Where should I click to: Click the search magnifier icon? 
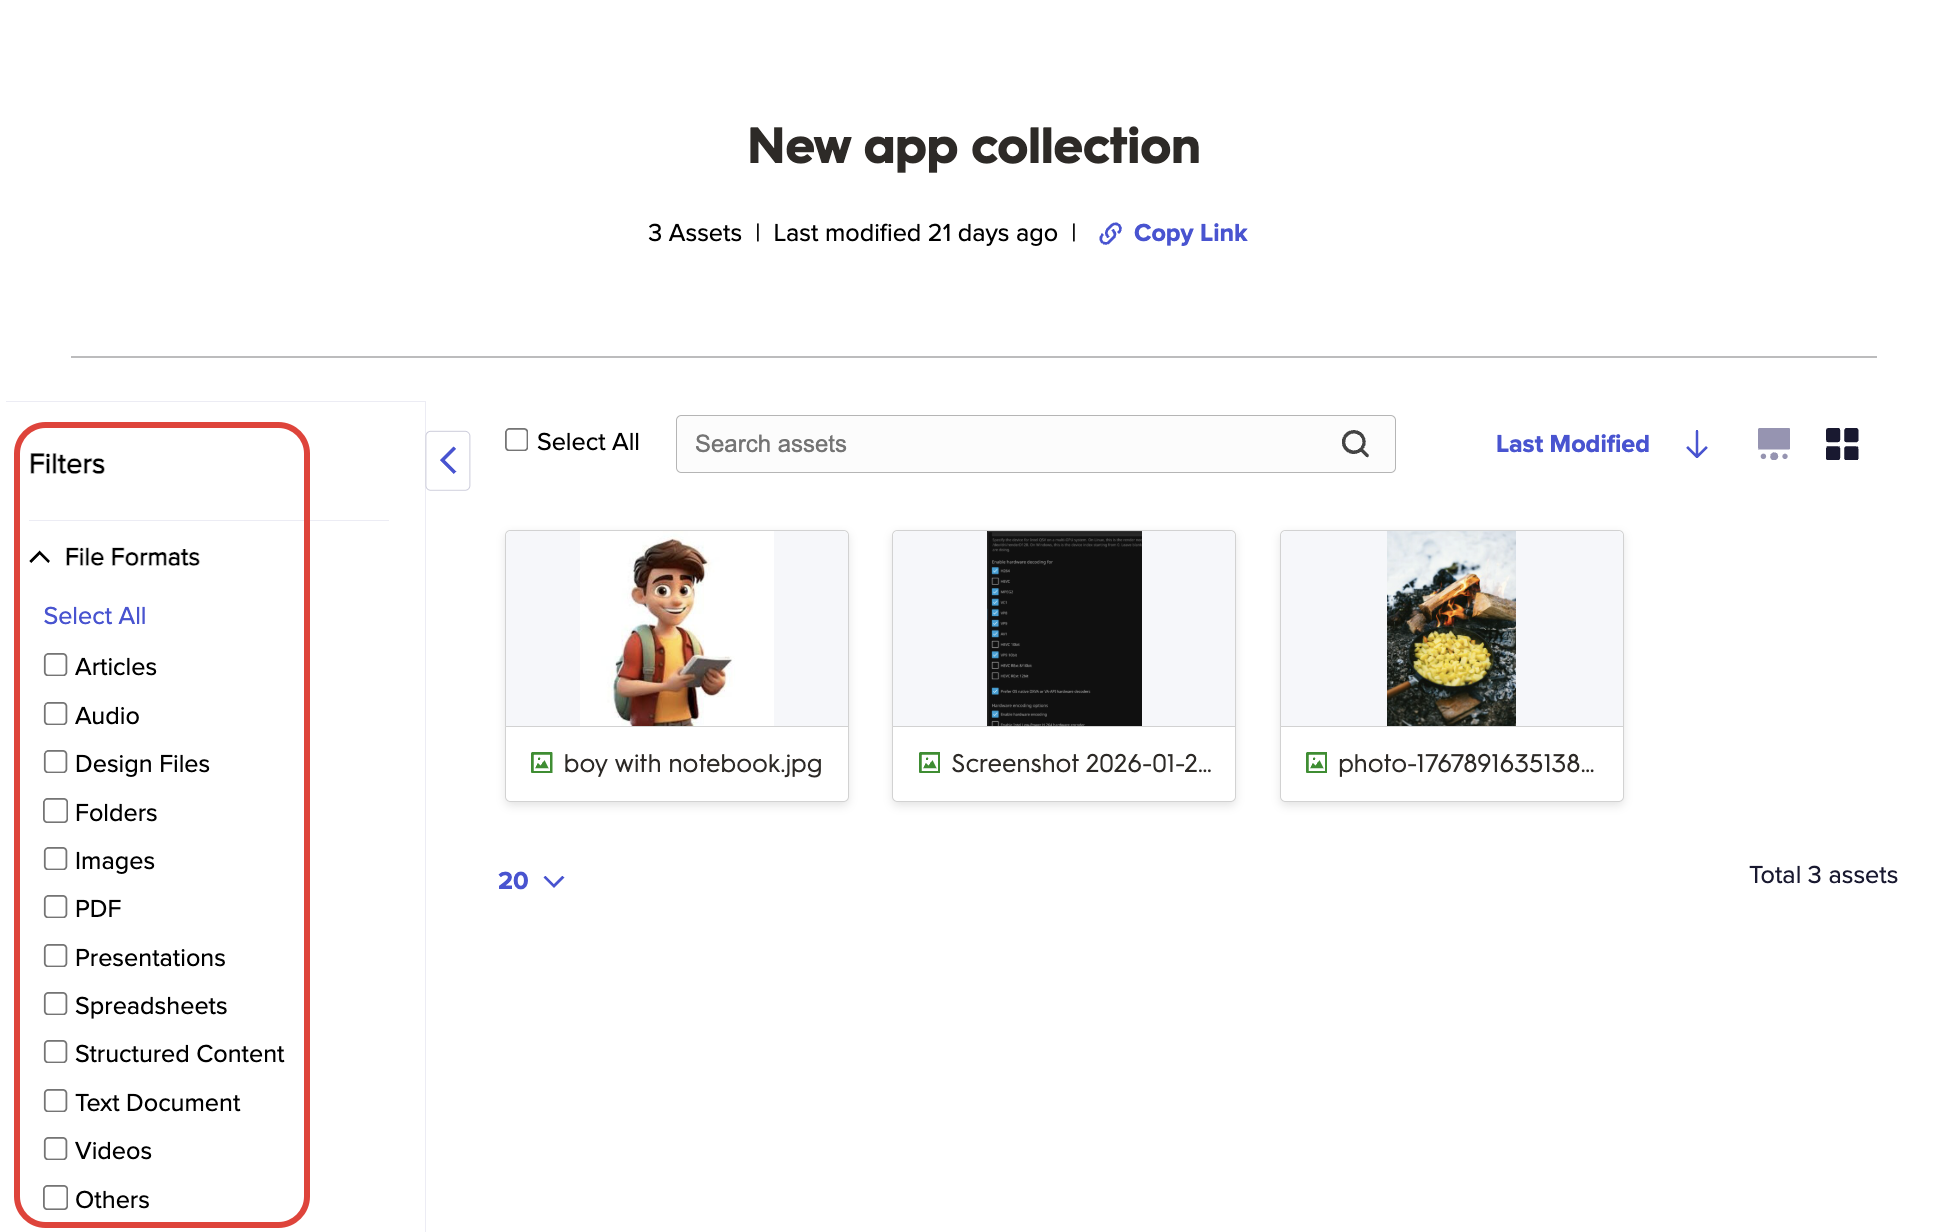click(x=1354, y=444)
